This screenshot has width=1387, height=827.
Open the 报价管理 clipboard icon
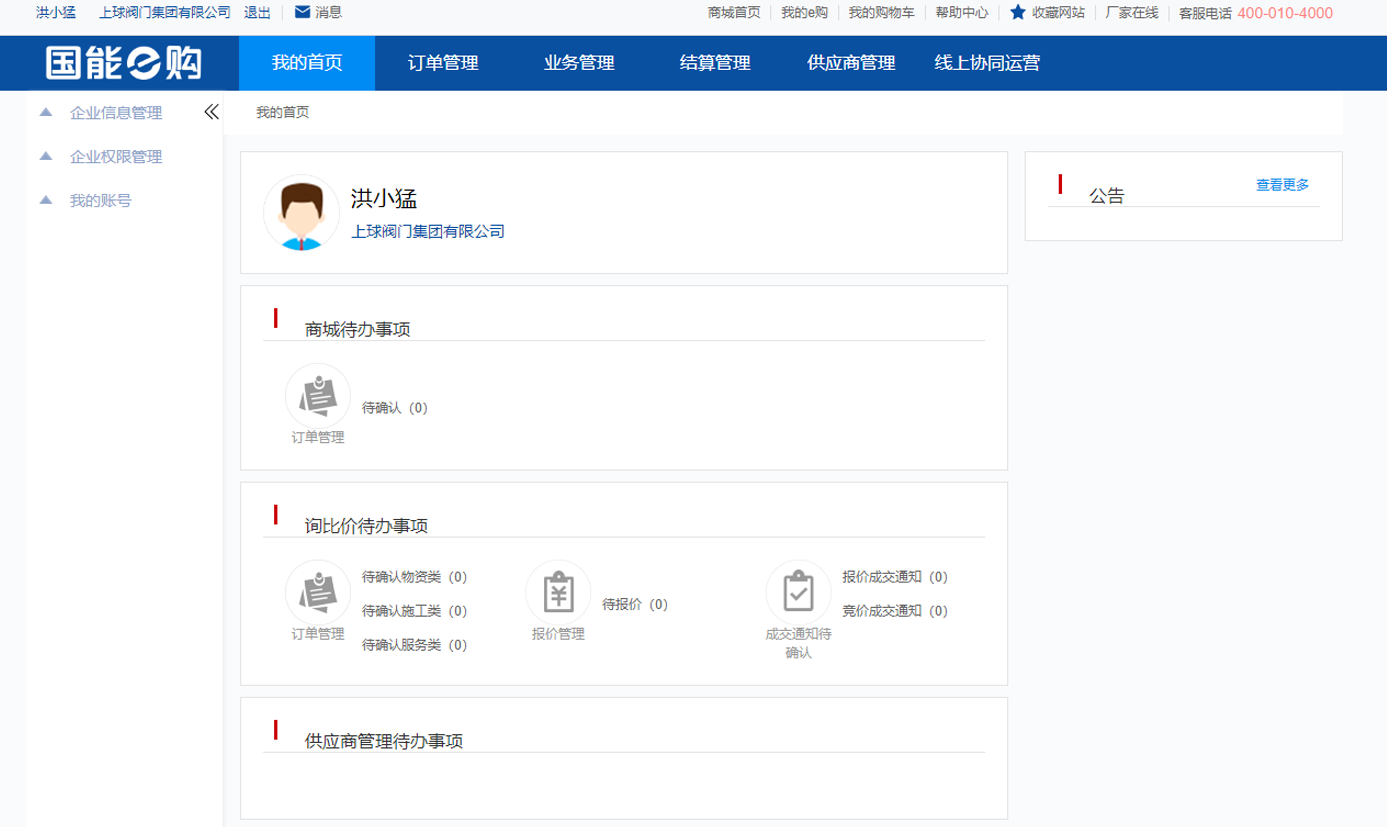tap(558, 593)
